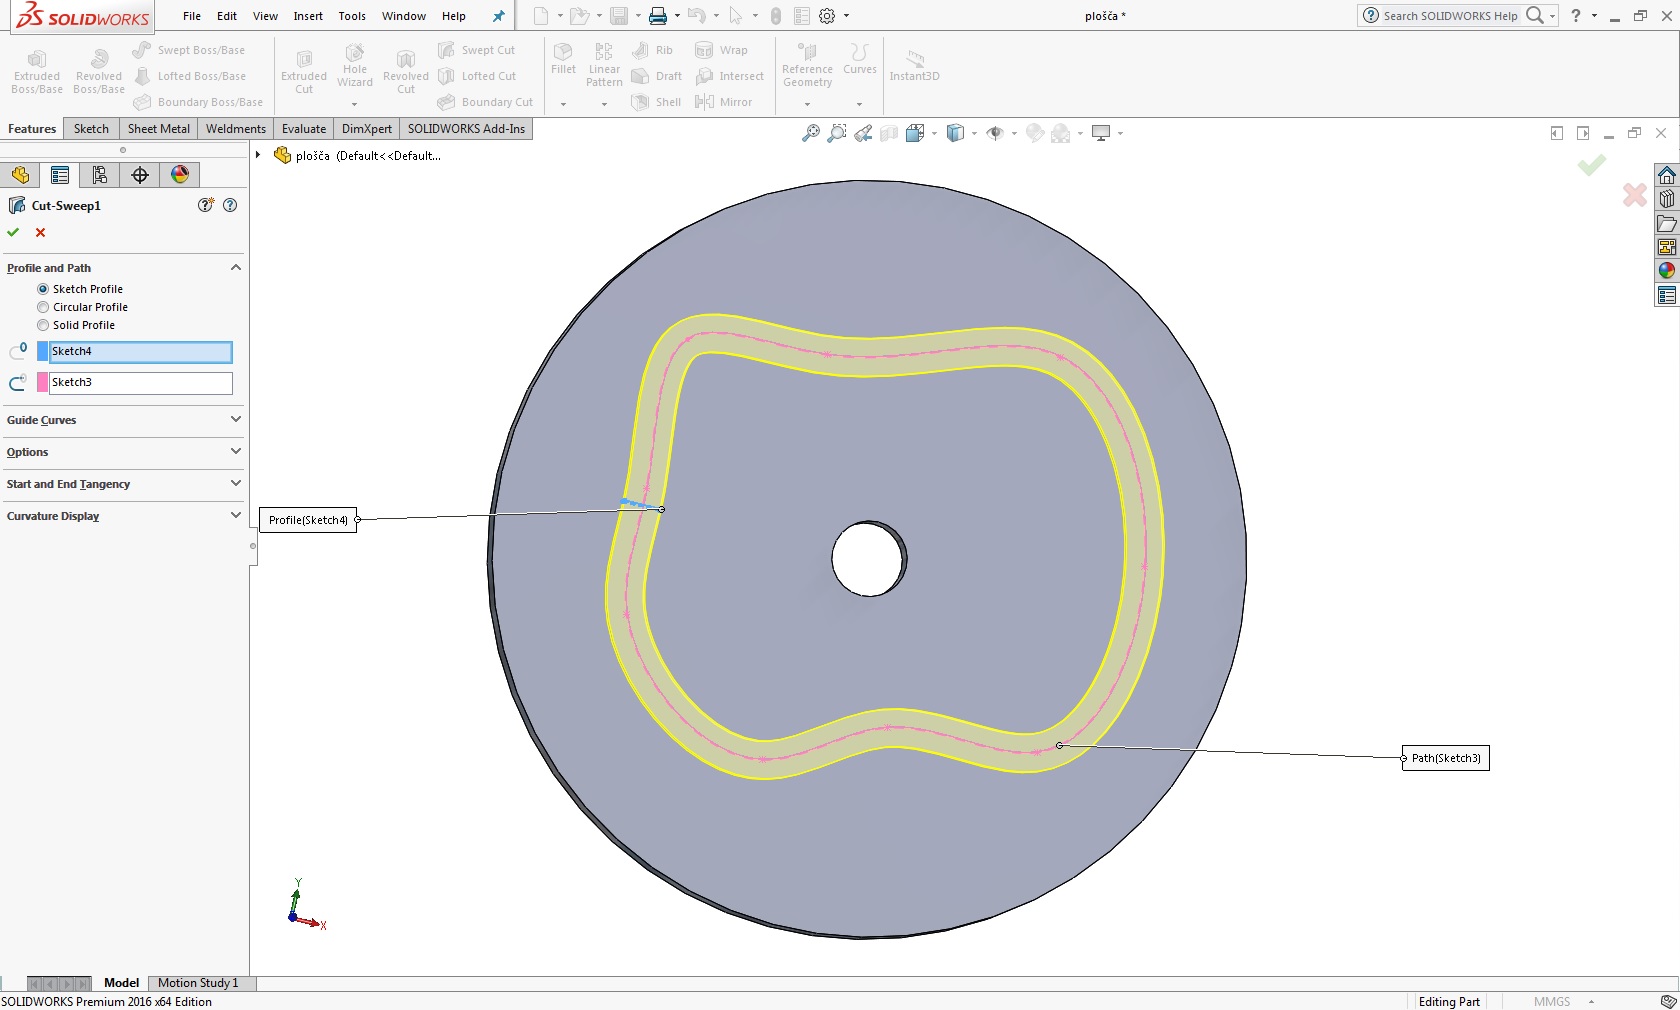The height and width of the screenshot is (1010, 1680).
Task: Click the Sketch4 profile selection box
Action: [x=140, y=352]
